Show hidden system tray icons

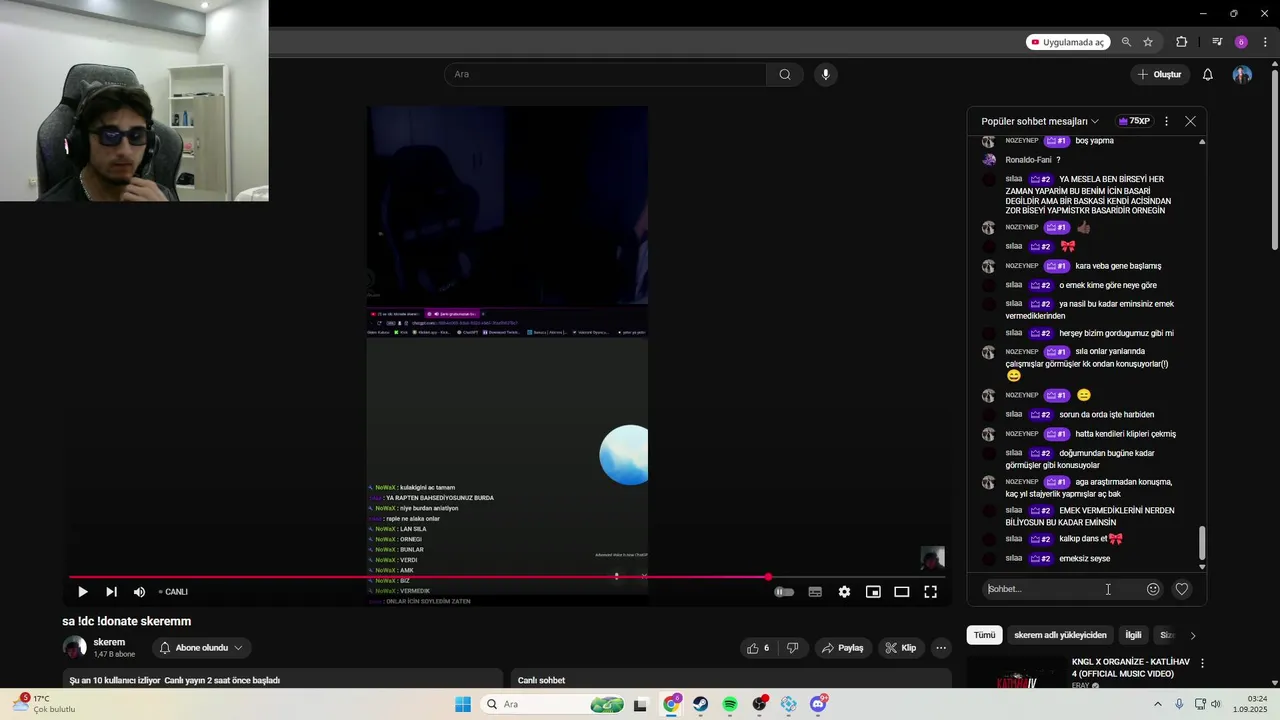[x=1158, y=704]
